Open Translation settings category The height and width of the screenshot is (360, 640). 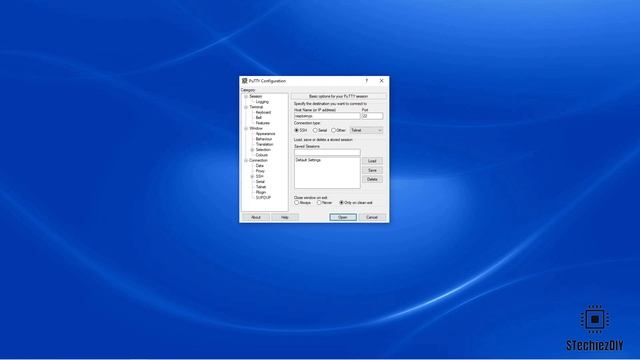click(x=264, y=144)
